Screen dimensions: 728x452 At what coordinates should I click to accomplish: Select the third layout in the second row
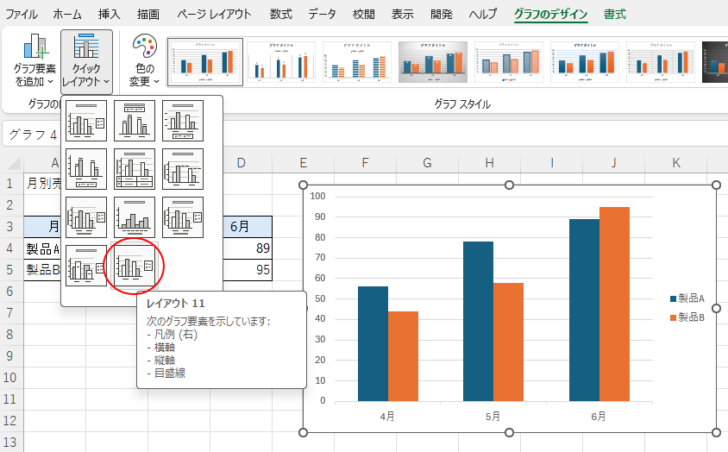(x=183, y=169)
